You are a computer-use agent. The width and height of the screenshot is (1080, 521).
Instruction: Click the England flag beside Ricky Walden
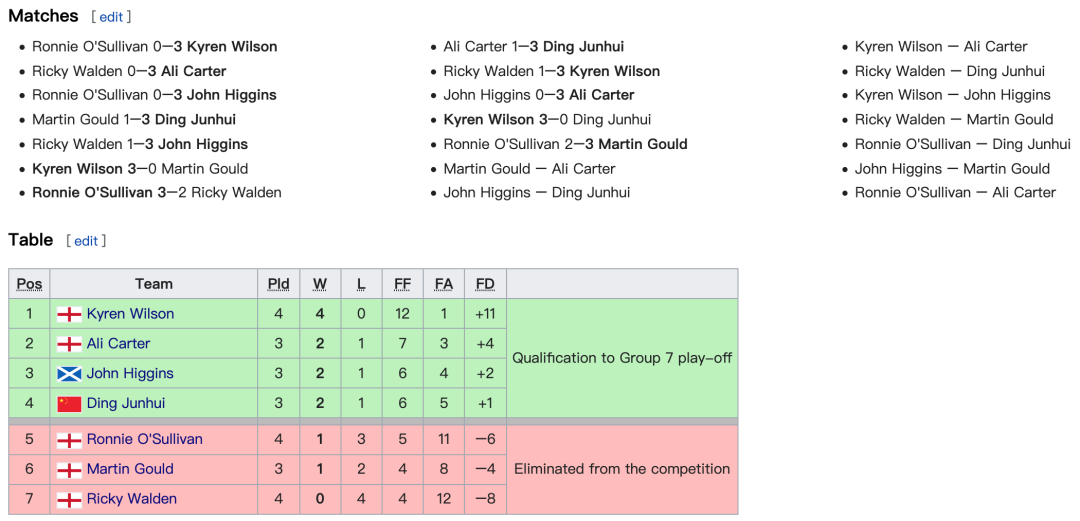pos(69,499)
